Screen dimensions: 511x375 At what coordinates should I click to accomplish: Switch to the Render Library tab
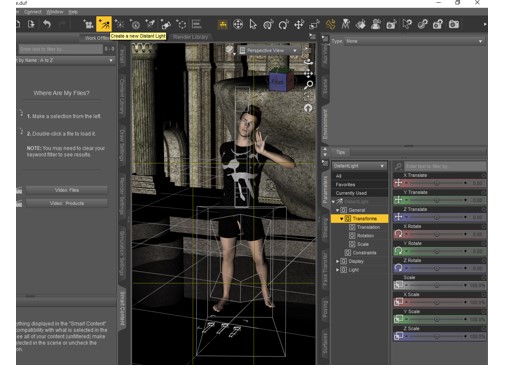click(190, 37)
